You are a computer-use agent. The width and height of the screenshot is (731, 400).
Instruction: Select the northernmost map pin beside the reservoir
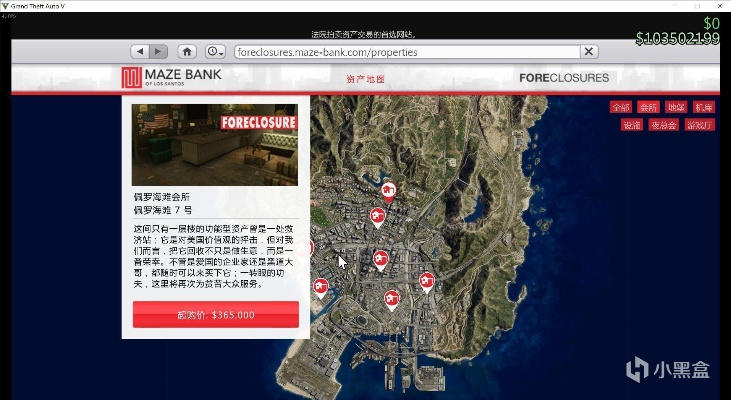tap(388, 192)
